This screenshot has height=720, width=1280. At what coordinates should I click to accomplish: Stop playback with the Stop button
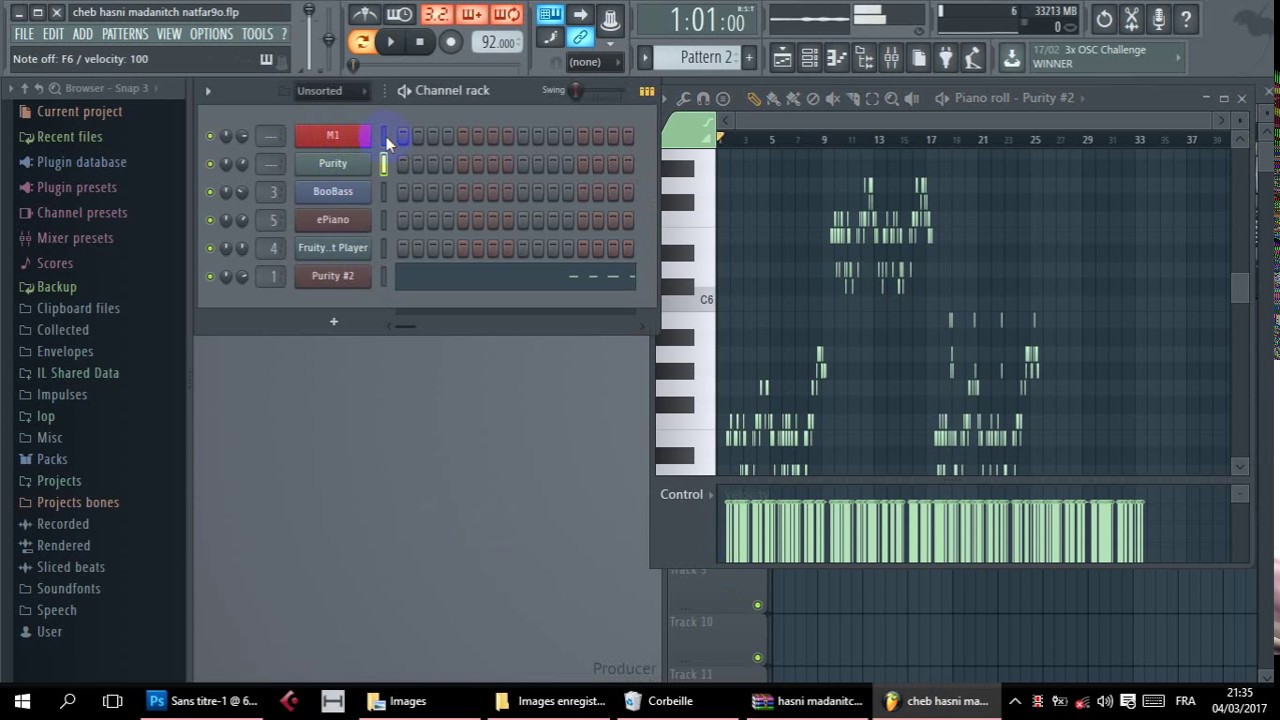pos(420,42)
